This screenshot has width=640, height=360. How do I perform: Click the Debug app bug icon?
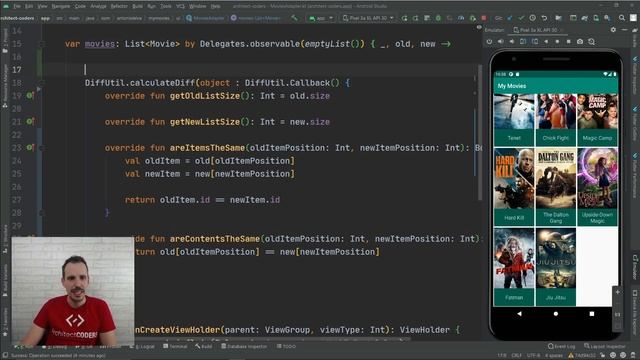438,18
